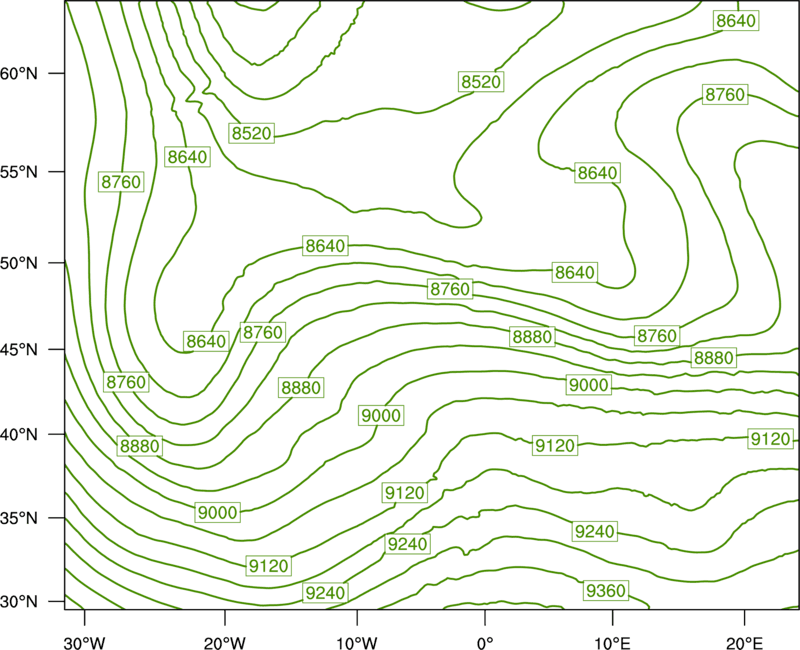The width and height of the screenshot is (800, 650).
Task: Click the 20°E longitude axis label
Action: 744,643
